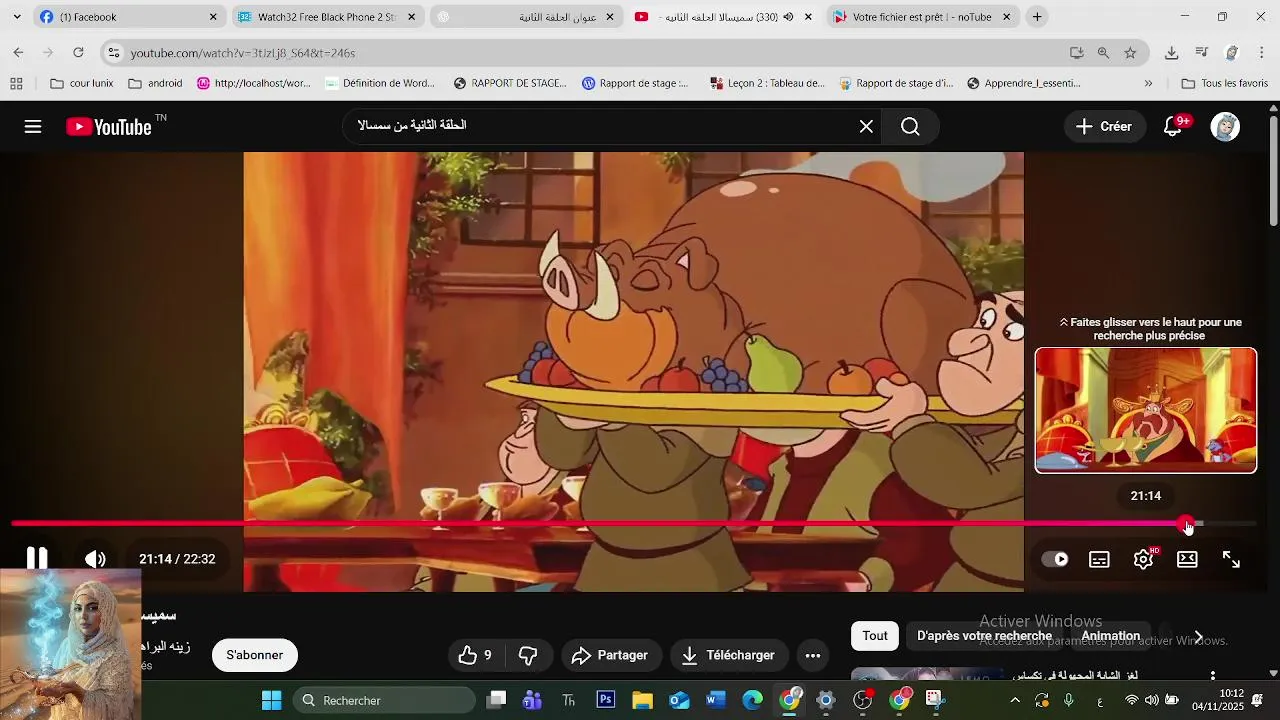The width and height of the screenshot is (1280, 720).
Task: Show hidden system tray icons
Action: [x=1015, y=700]
